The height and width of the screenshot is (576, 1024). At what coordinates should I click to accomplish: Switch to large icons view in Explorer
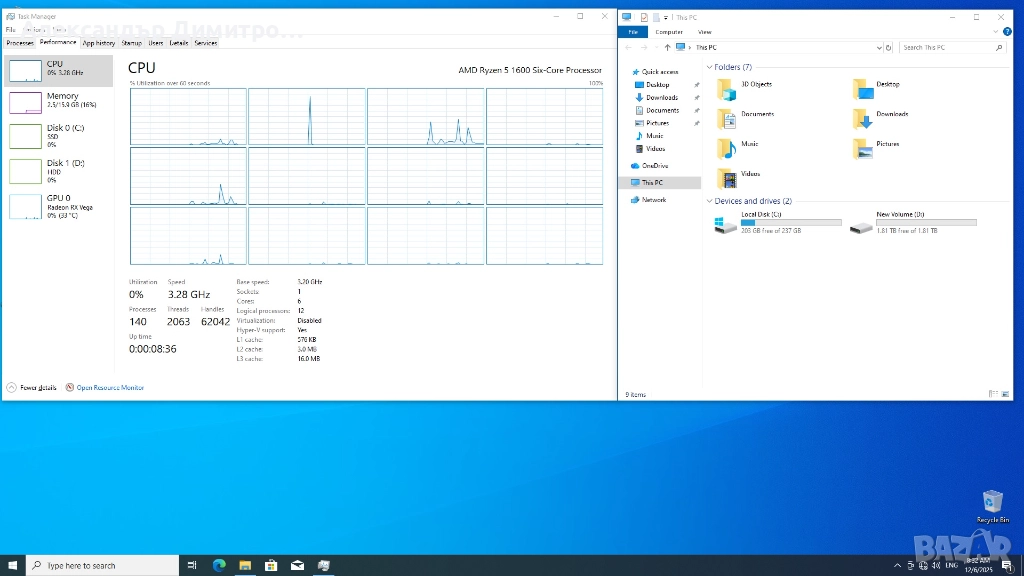1006,394
